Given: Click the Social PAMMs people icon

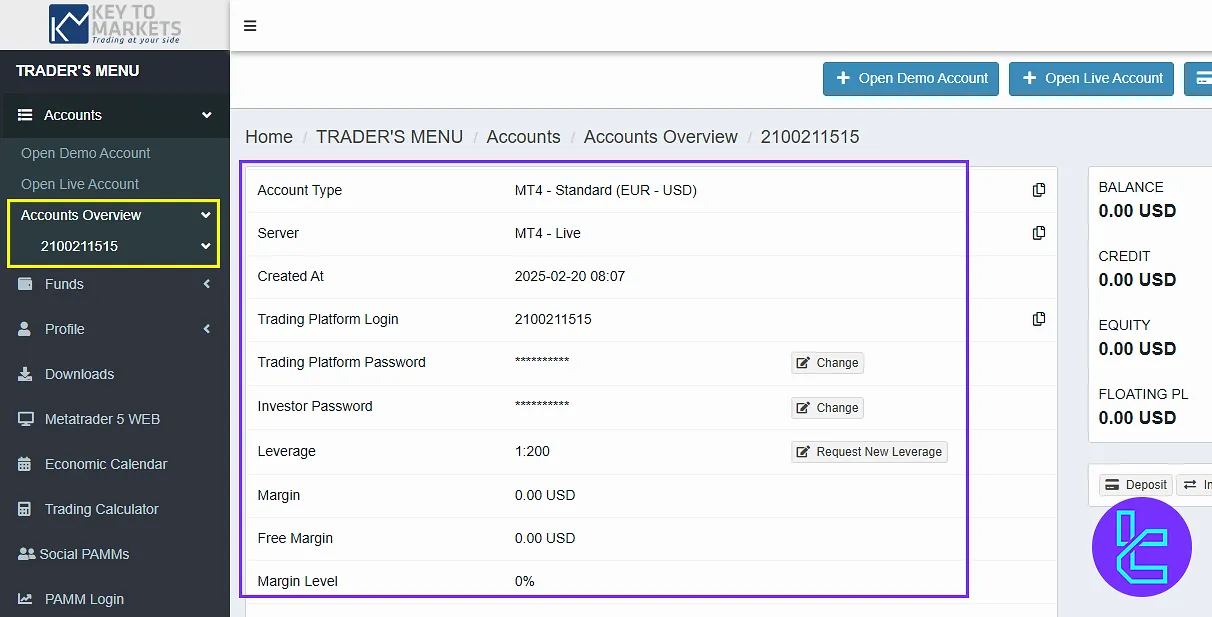Looking at the screenshot, I should pos(26,554).
